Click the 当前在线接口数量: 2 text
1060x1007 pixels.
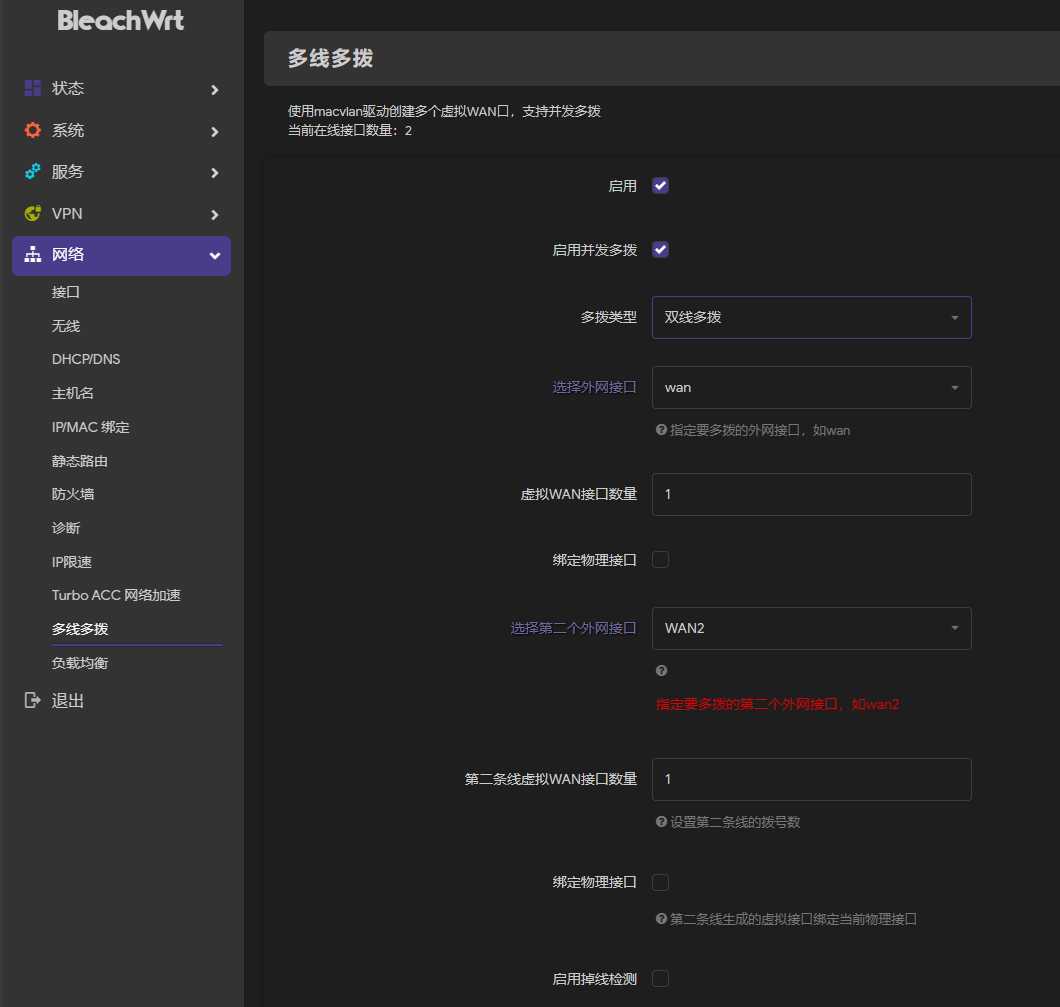point(350,130)
